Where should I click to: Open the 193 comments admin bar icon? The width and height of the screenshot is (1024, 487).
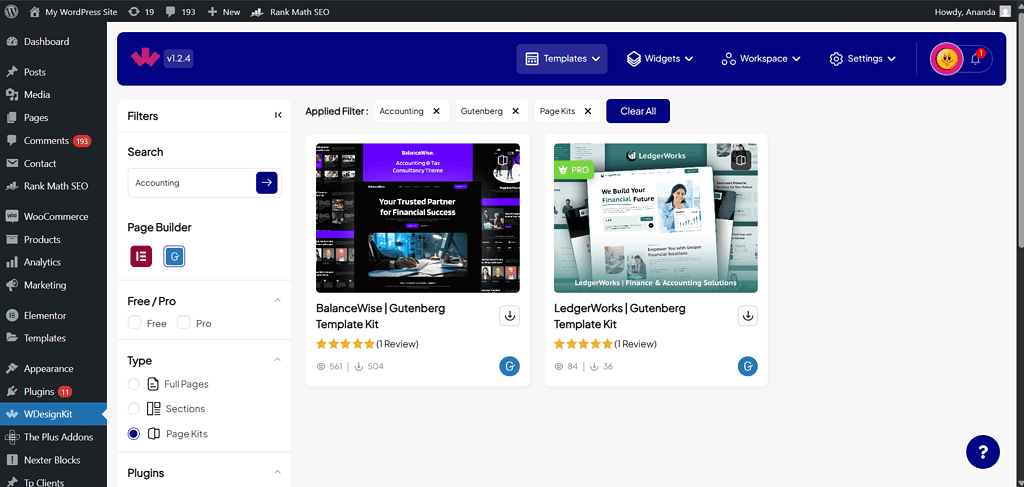coord(180,12)
